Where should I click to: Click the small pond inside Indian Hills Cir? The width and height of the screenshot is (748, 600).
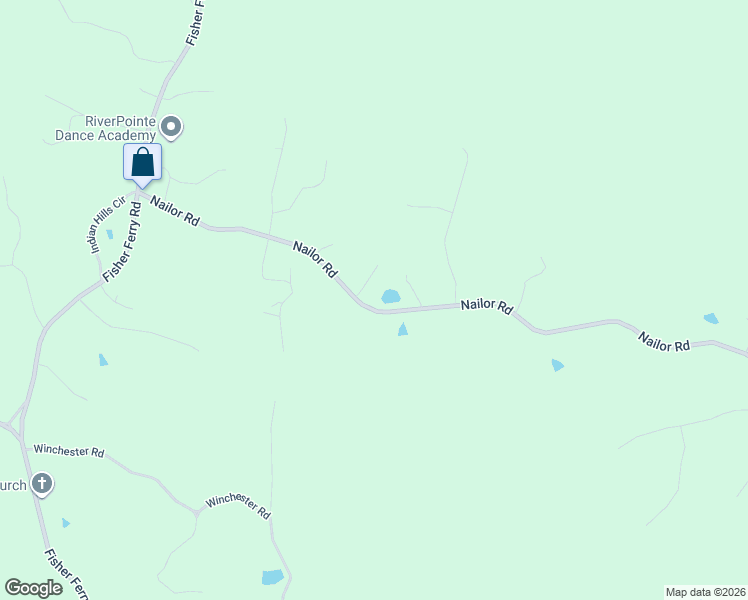pyautogui.click(x=110, y=234)
